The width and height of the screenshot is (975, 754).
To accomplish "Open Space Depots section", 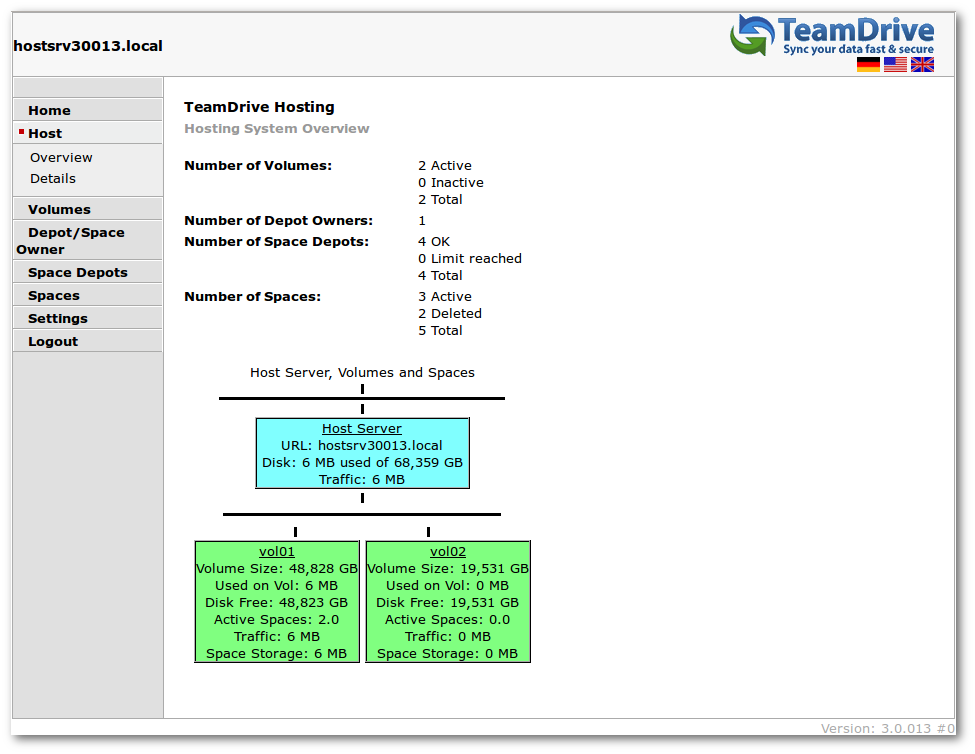I will [x=78, y=273].
